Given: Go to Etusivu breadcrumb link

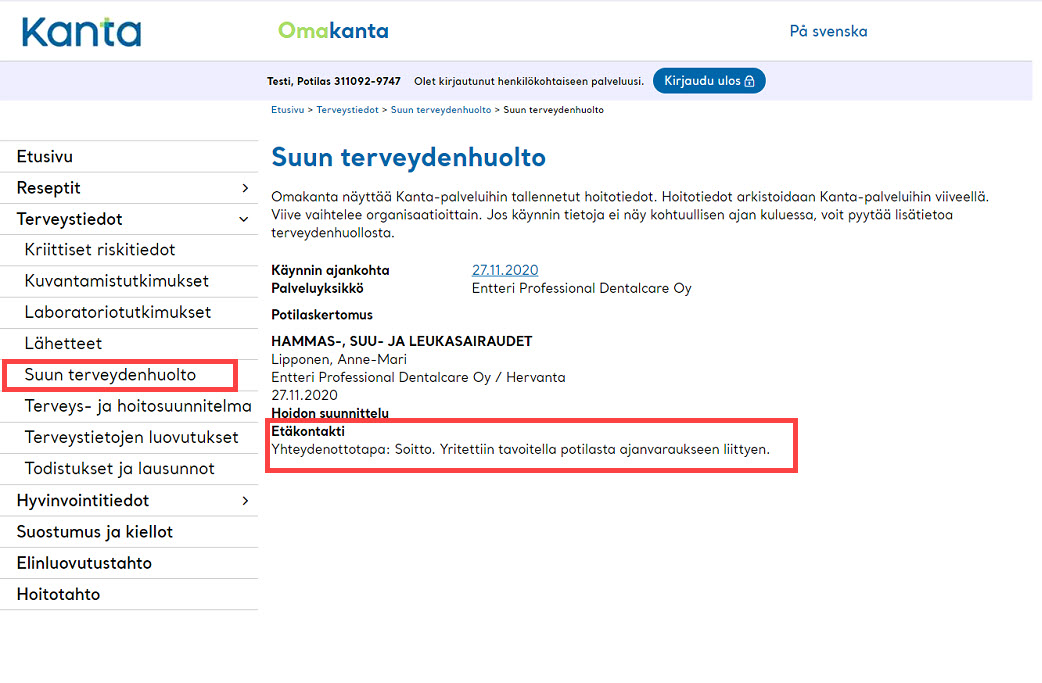Looking at the screenshot, I should (x=287, y=110).
